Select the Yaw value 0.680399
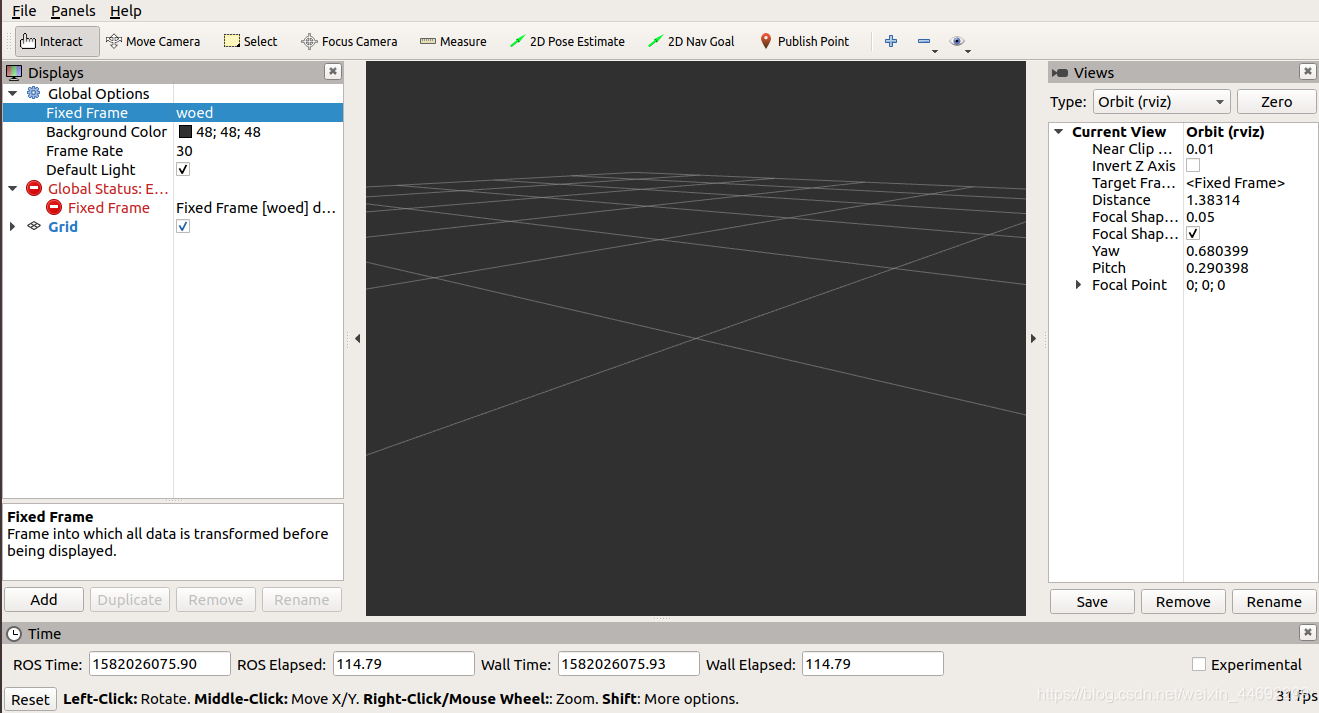This screenshot has width=1319, height=713. pyautogui.click(x=1217, y=251)
